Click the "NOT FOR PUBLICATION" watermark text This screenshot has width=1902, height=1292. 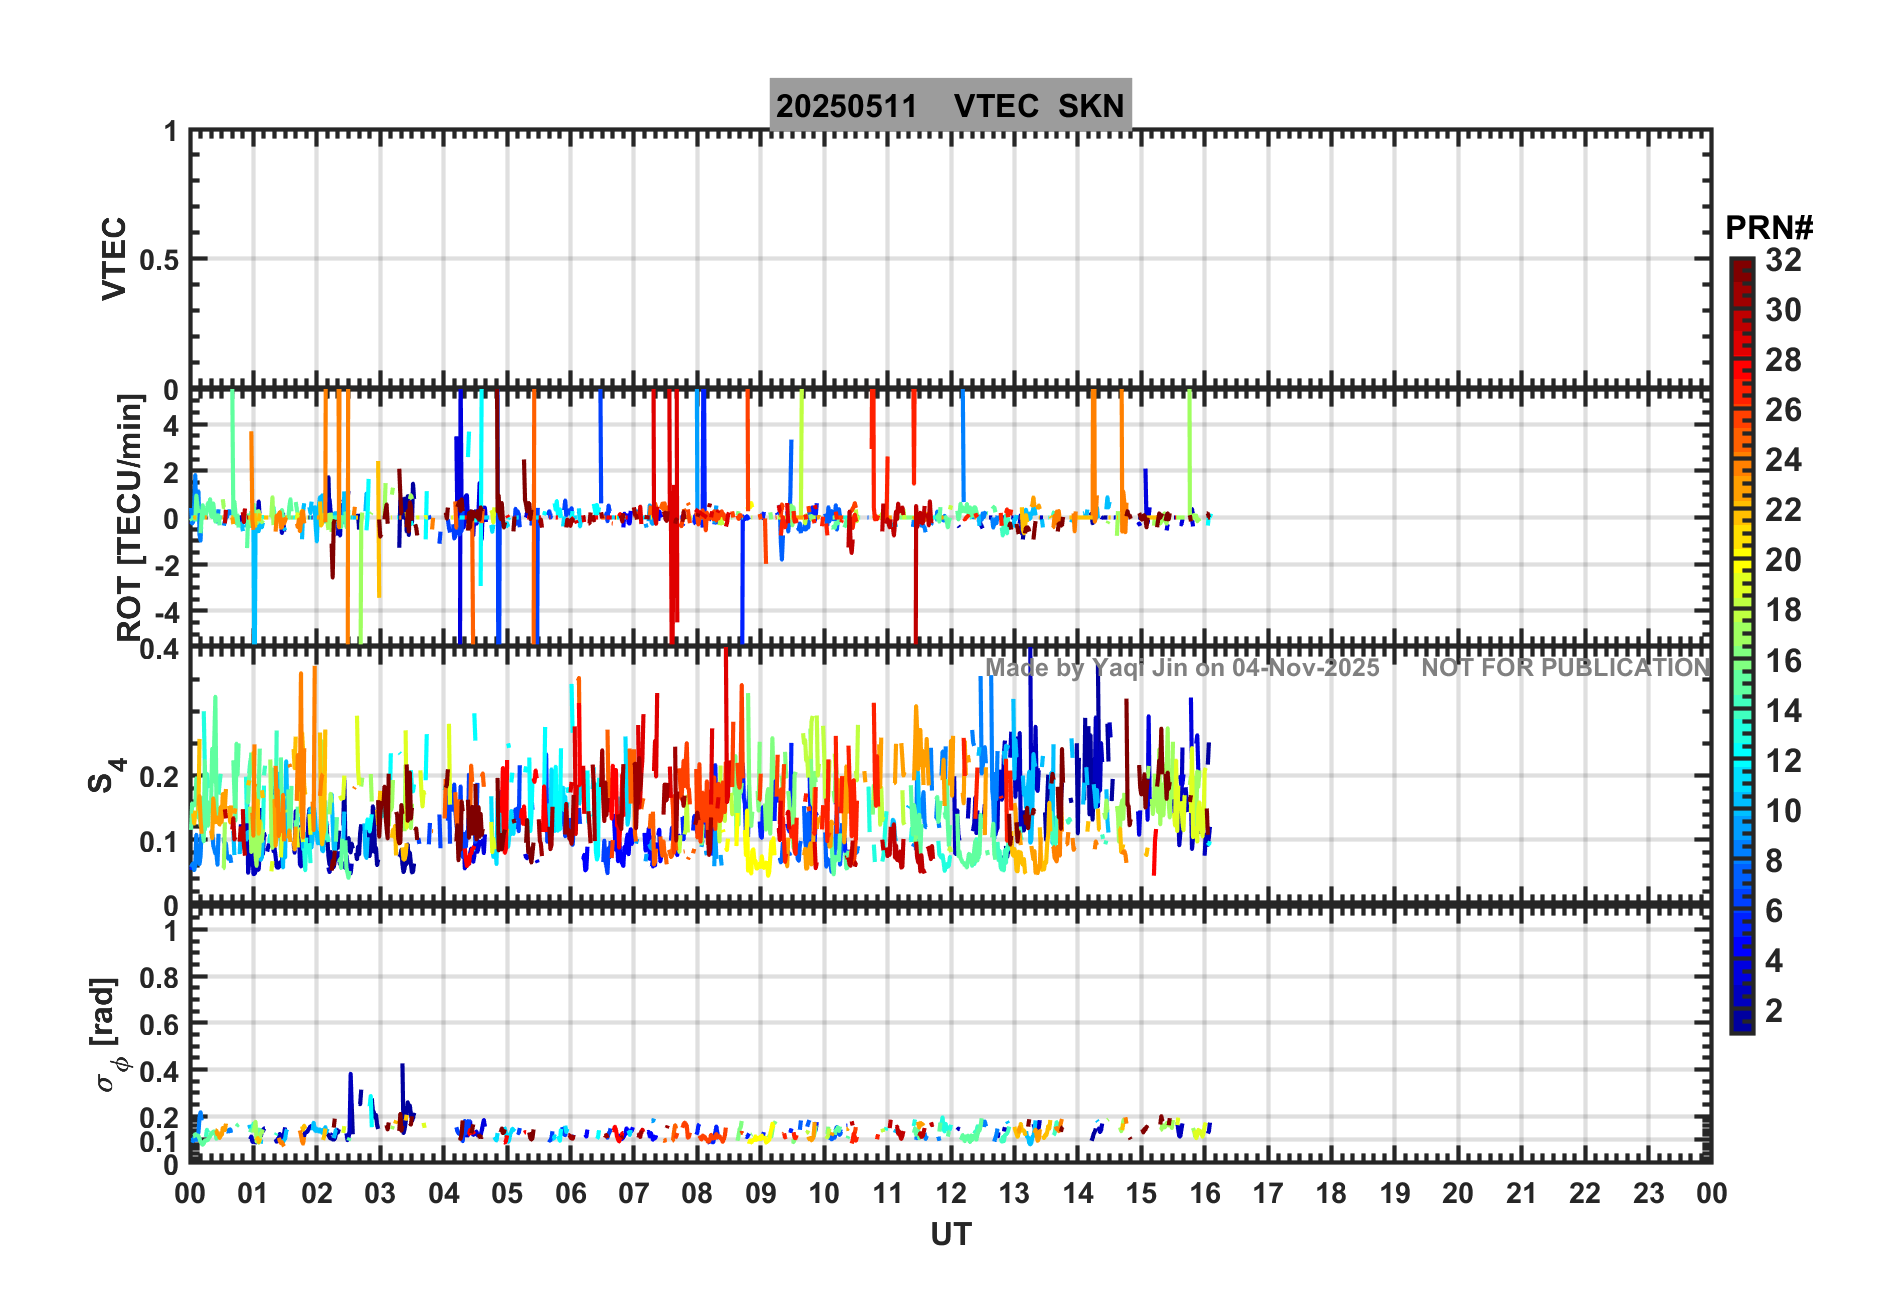(1565, 668)
